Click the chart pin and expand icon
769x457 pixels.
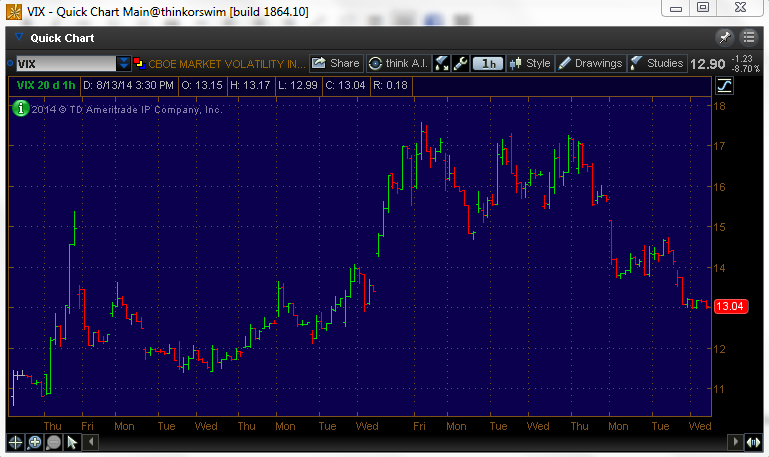tap(441, 63)
